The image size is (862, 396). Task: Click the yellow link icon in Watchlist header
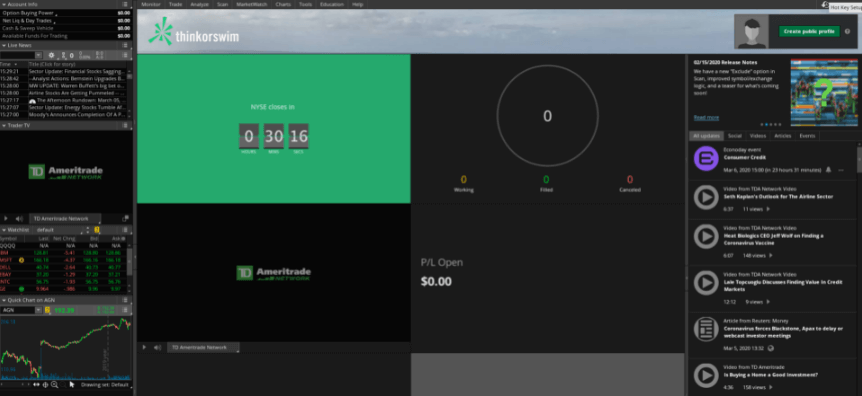click(x=97, y=230)
